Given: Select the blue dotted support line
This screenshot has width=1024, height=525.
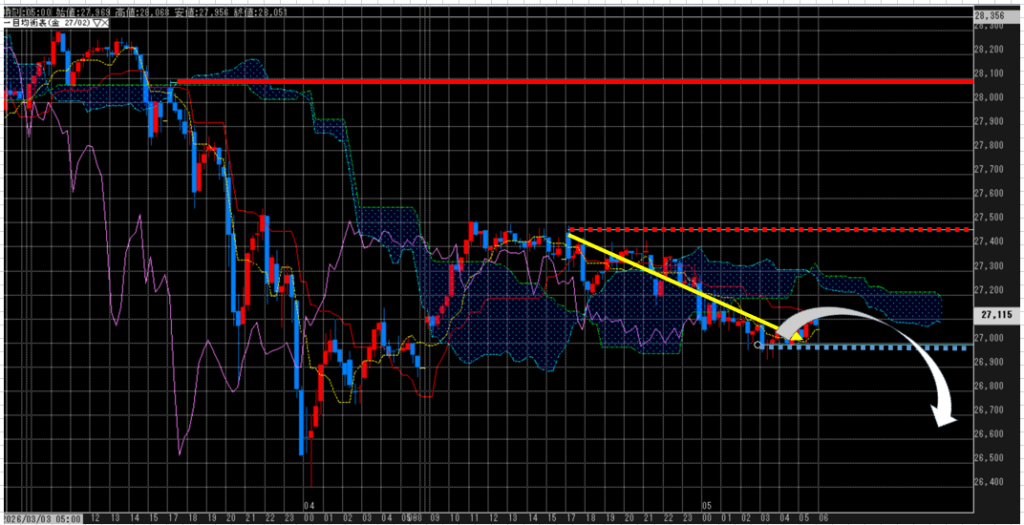Looking at the screenshot, I should (x=880, y=347).
